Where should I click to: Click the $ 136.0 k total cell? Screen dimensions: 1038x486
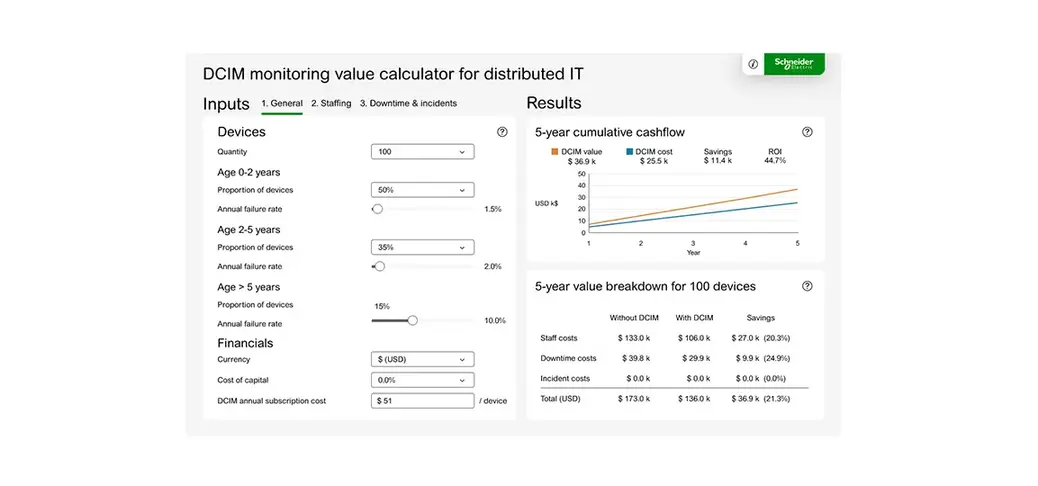694,399
